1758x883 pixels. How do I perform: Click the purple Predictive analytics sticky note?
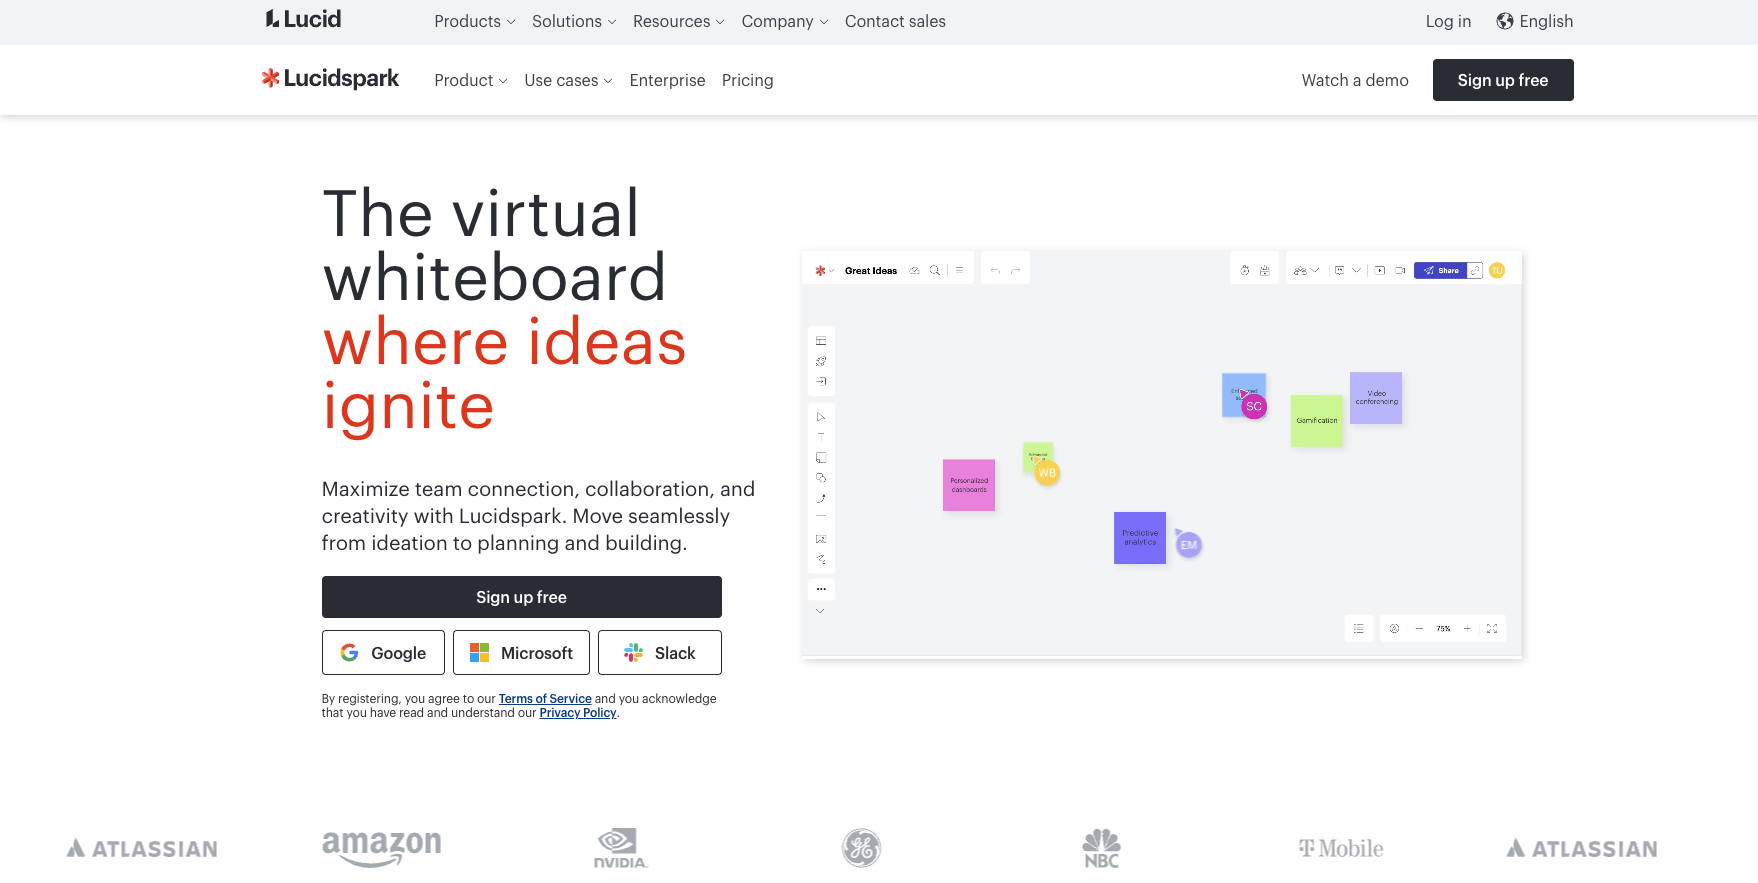1140,538
